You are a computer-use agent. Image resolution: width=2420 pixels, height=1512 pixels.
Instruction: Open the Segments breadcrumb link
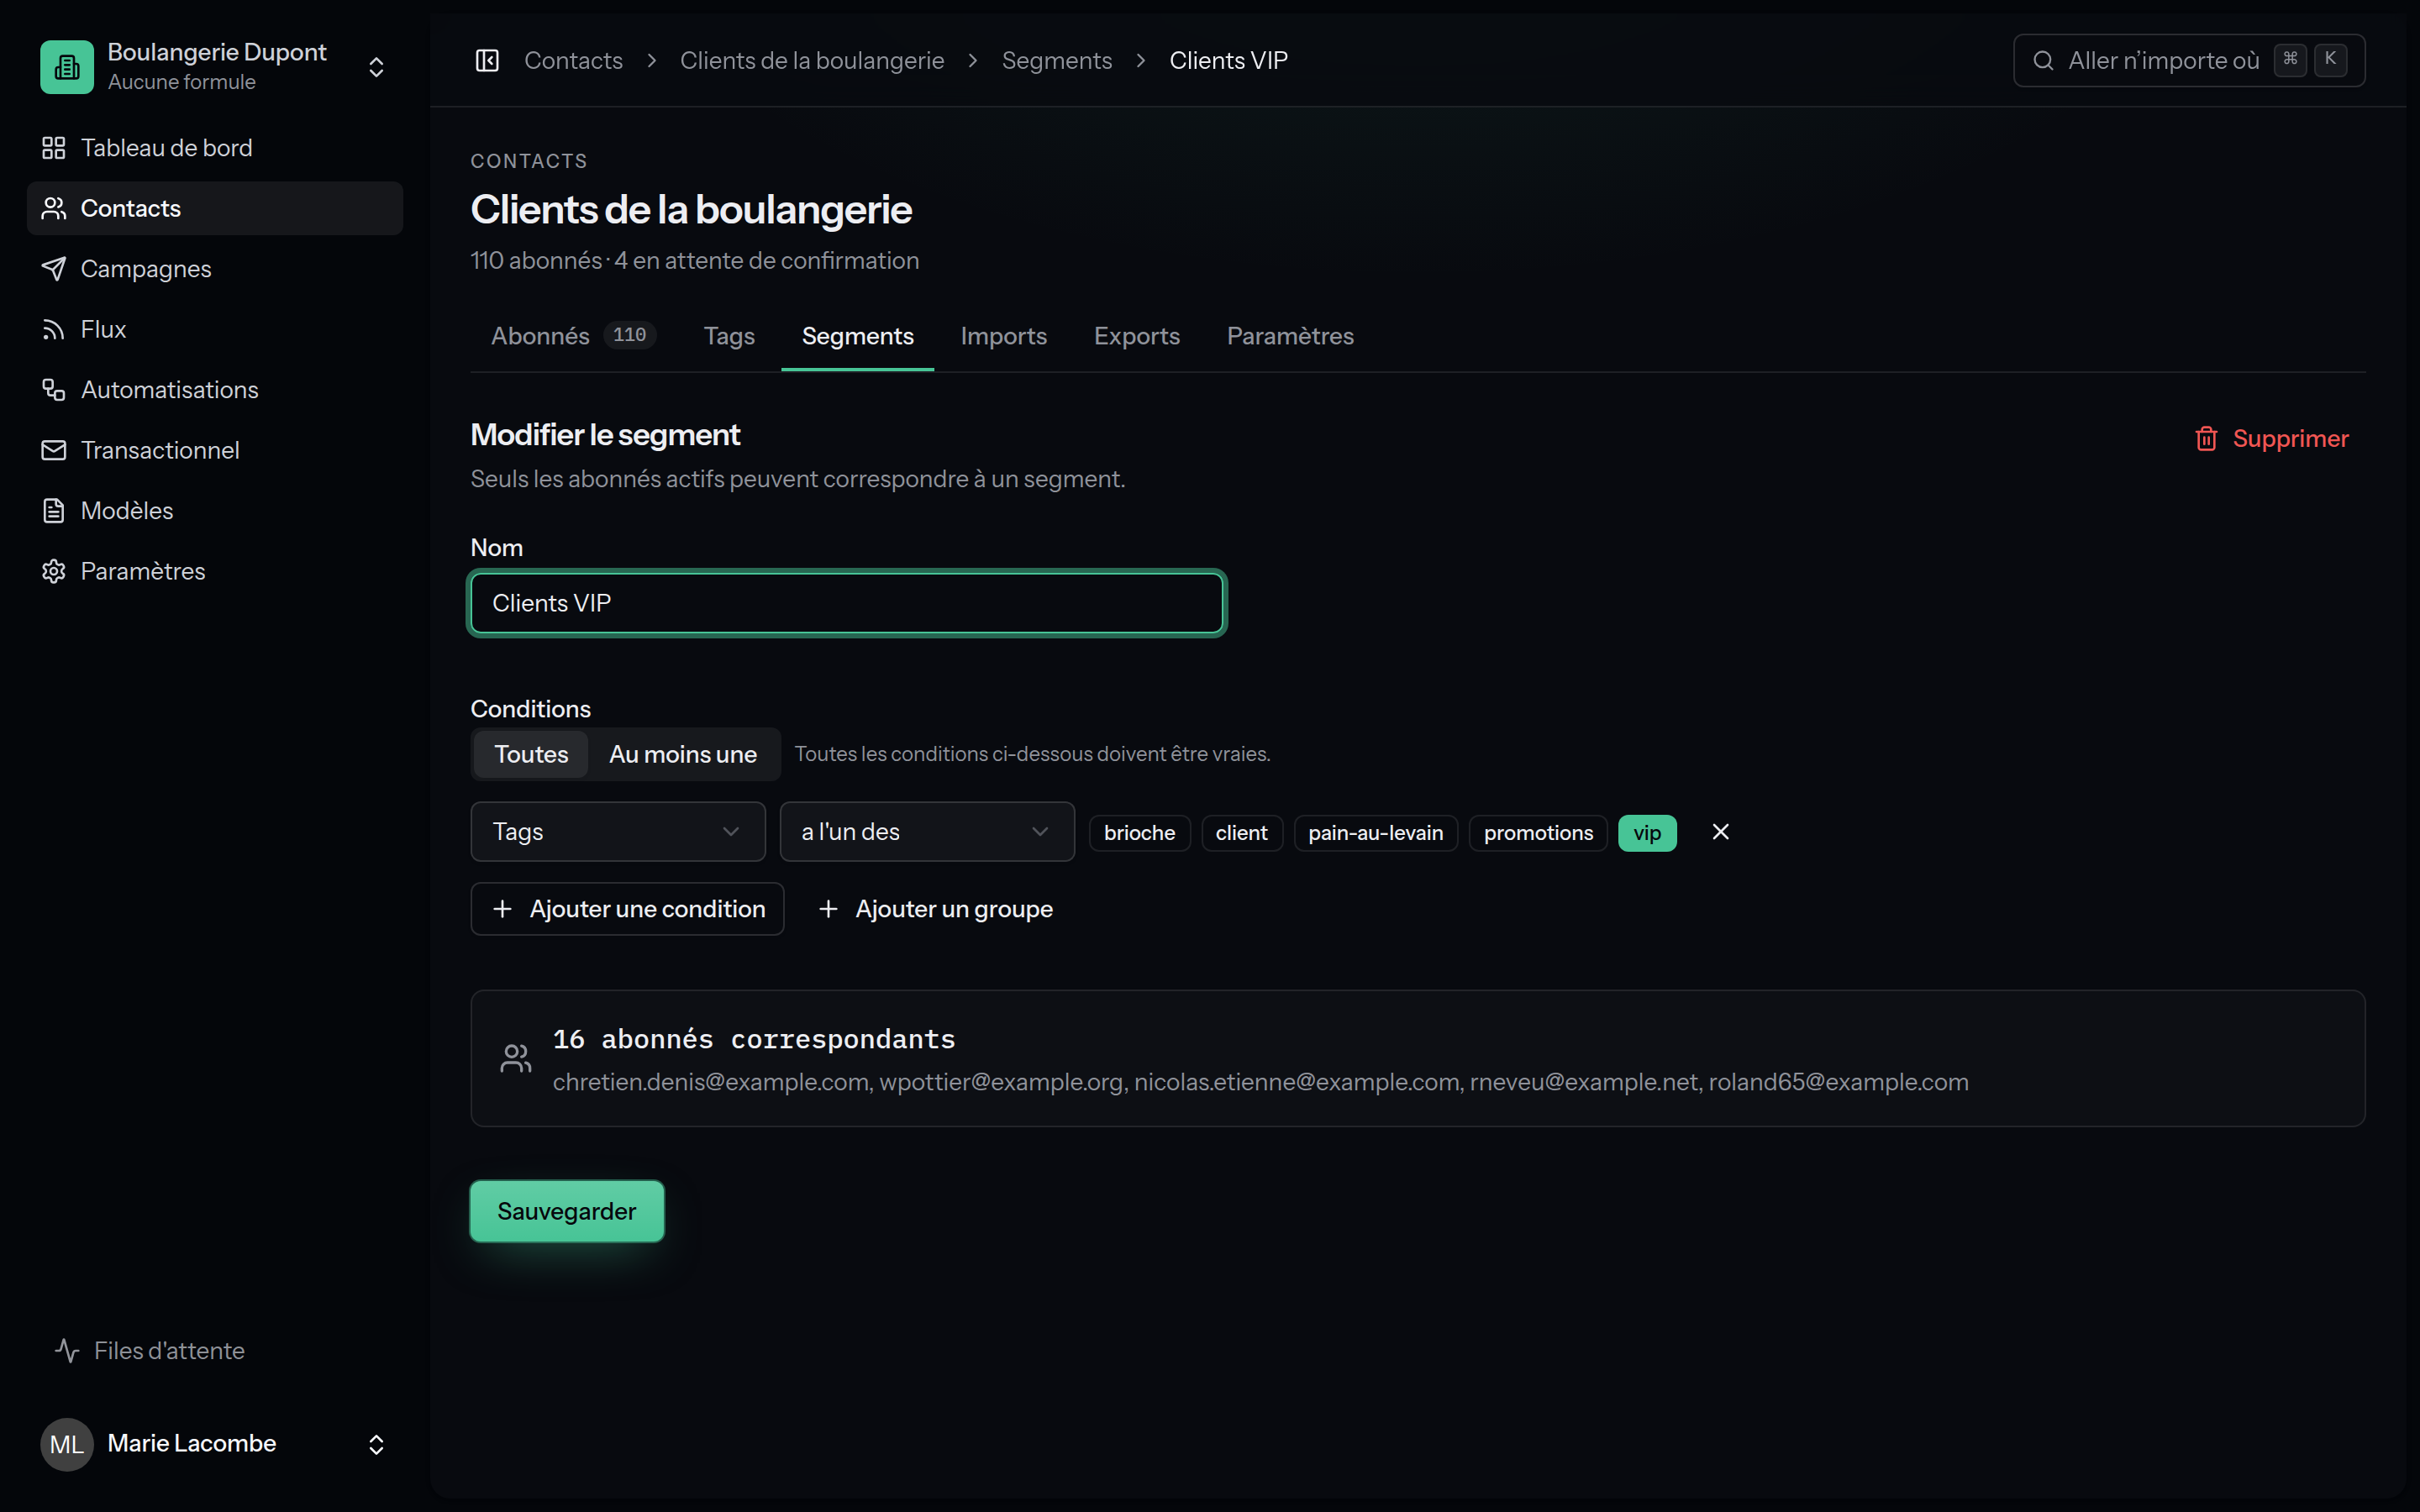[1056, 61]
